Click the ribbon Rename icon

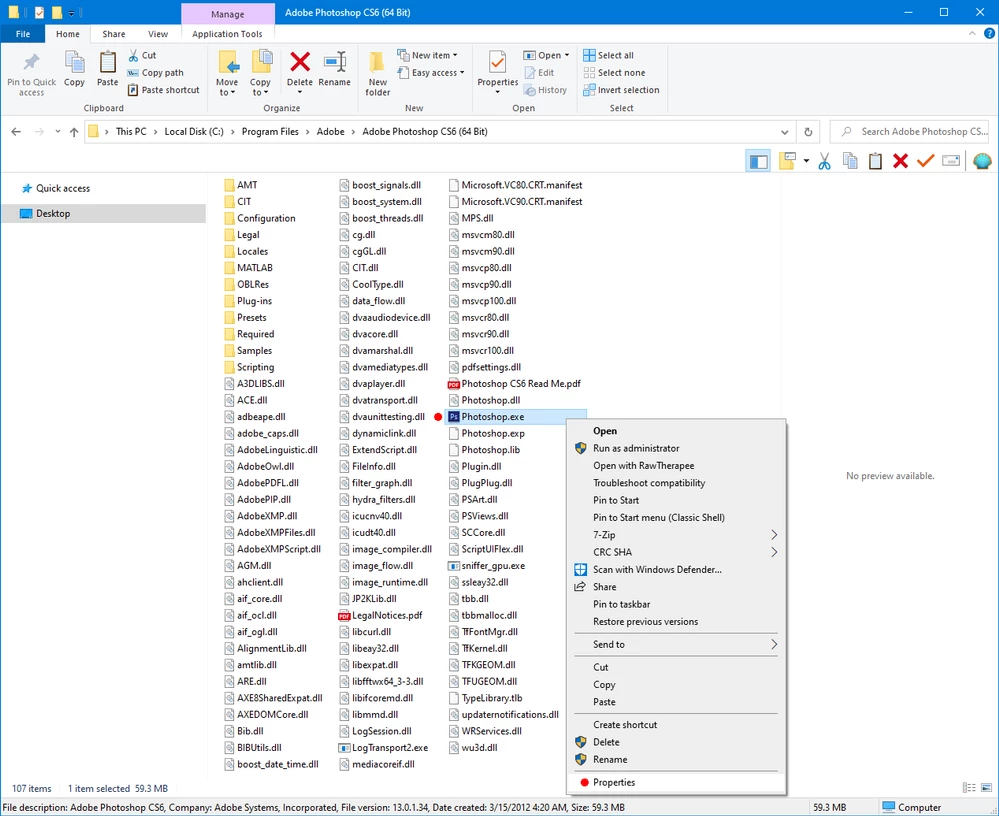tap(334, 62)
